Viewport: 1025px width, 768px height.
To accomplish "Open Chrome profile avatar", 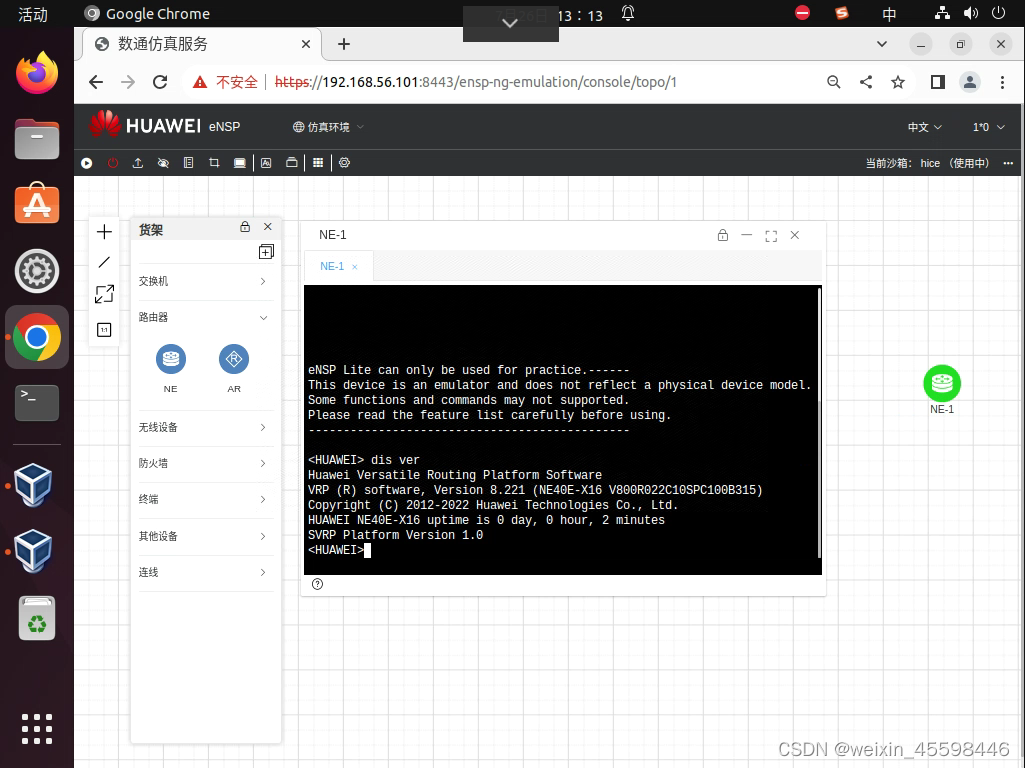I will click(970, 82).
